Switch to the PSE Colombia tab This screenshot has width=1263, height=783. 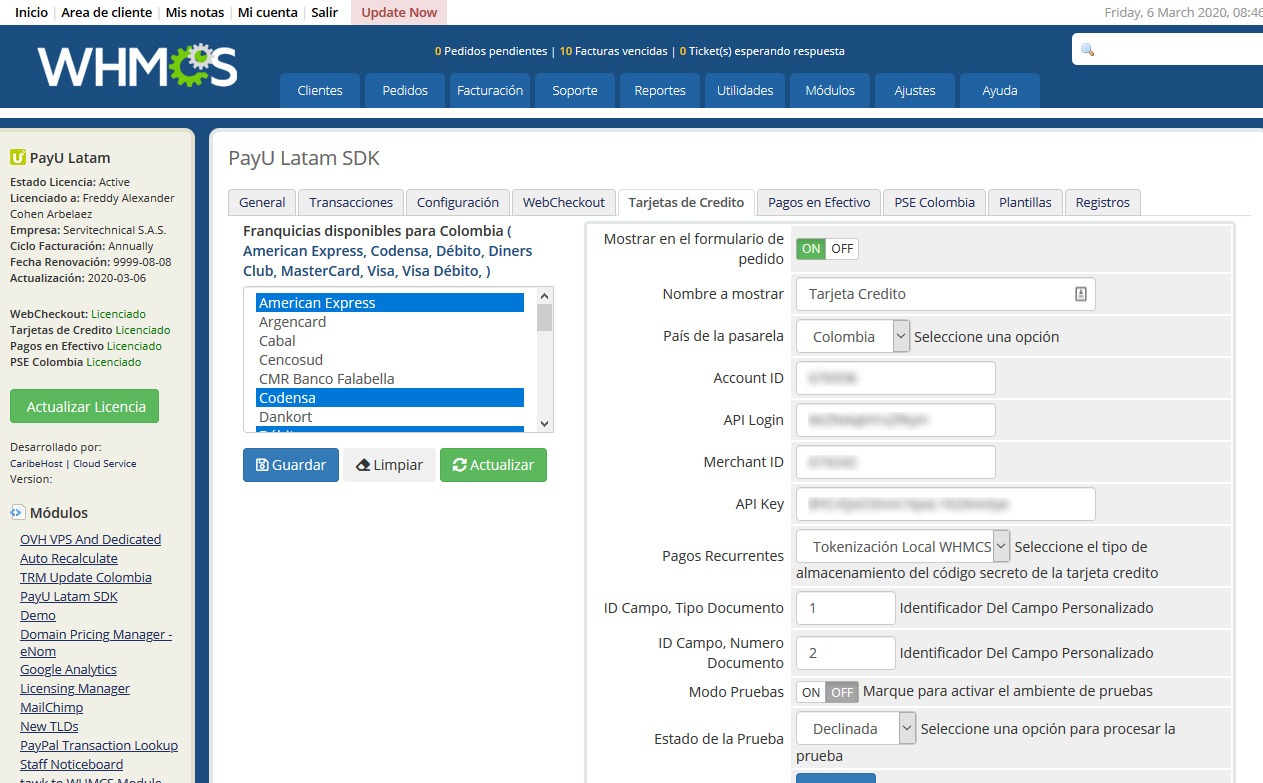[x=935, y=202]
